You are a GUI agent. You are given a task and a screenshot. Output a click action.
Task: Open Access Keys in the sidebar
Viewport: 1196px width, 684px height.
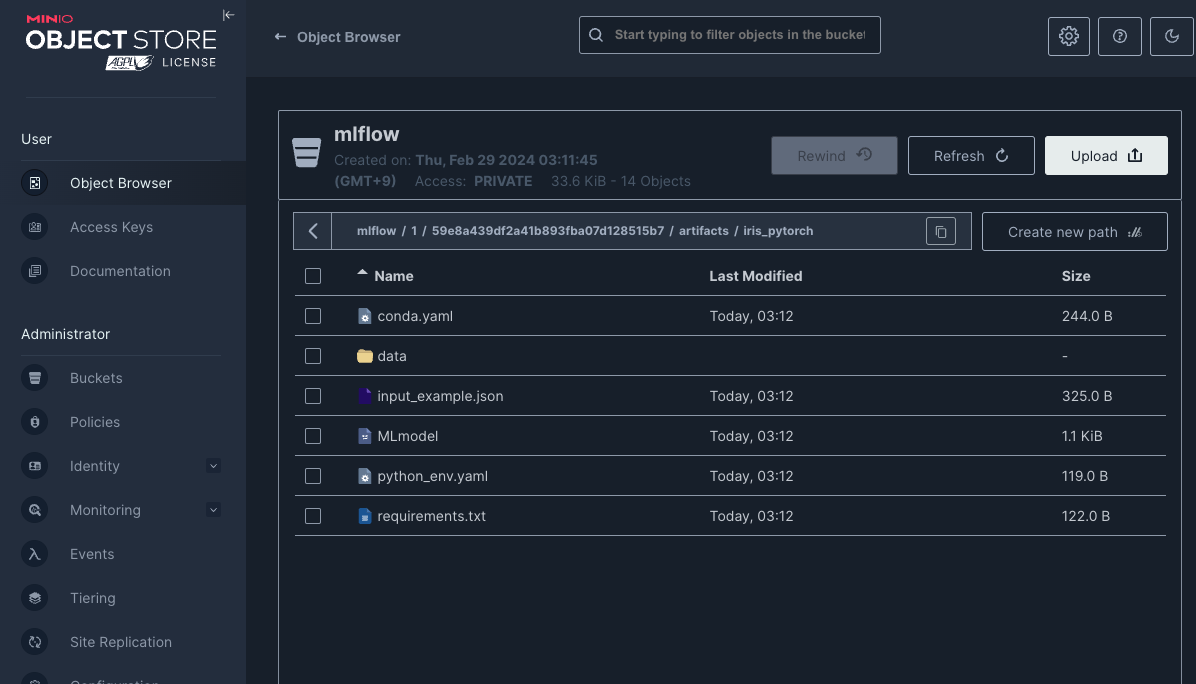(x=111, y=227)
